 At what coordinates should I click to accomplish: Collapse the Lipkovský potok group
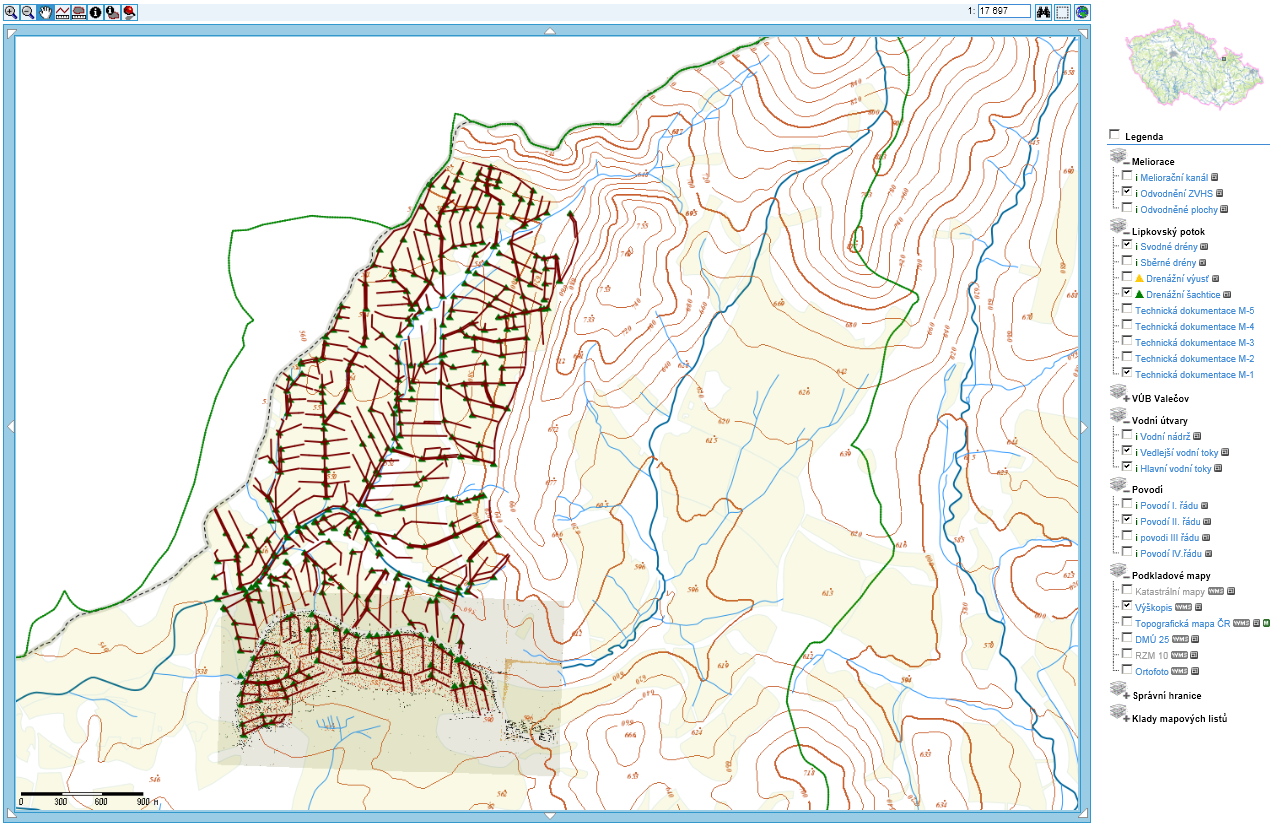point(1128,232)
